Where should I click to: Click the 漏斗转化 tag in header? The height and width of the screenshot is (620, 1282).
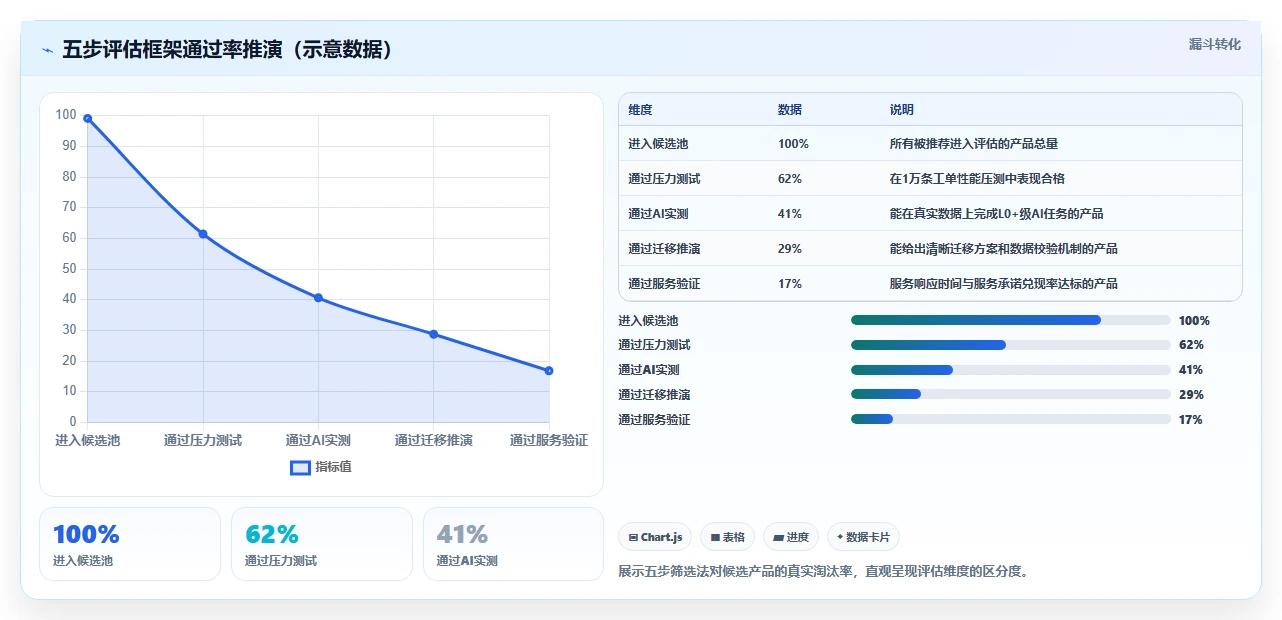[x=1214, y=44]
